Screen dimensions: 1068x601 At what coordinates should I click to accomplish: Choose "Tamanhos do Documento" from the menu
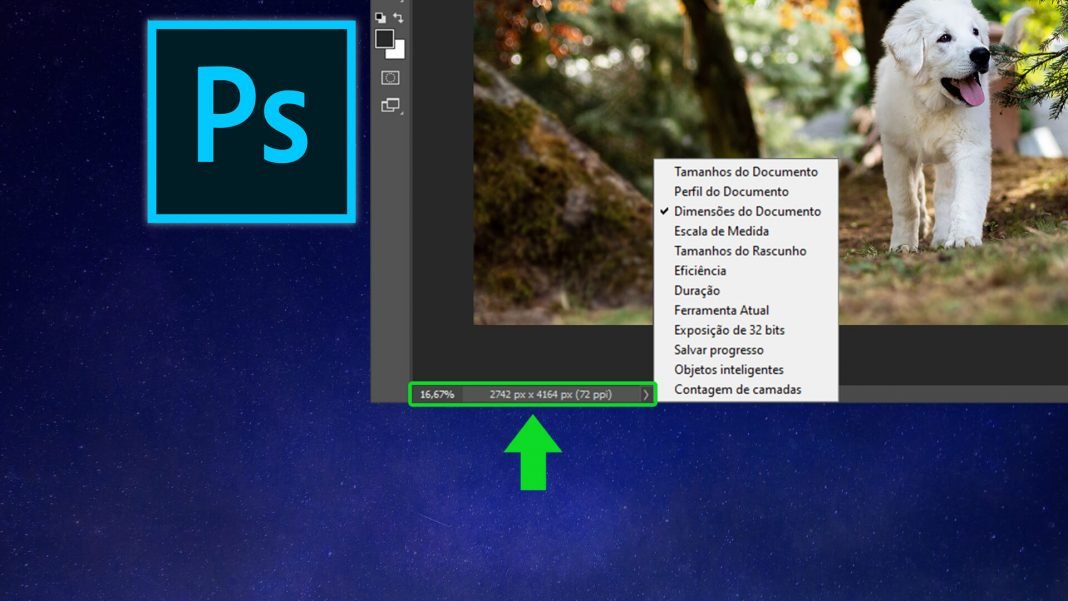[744, 172]
